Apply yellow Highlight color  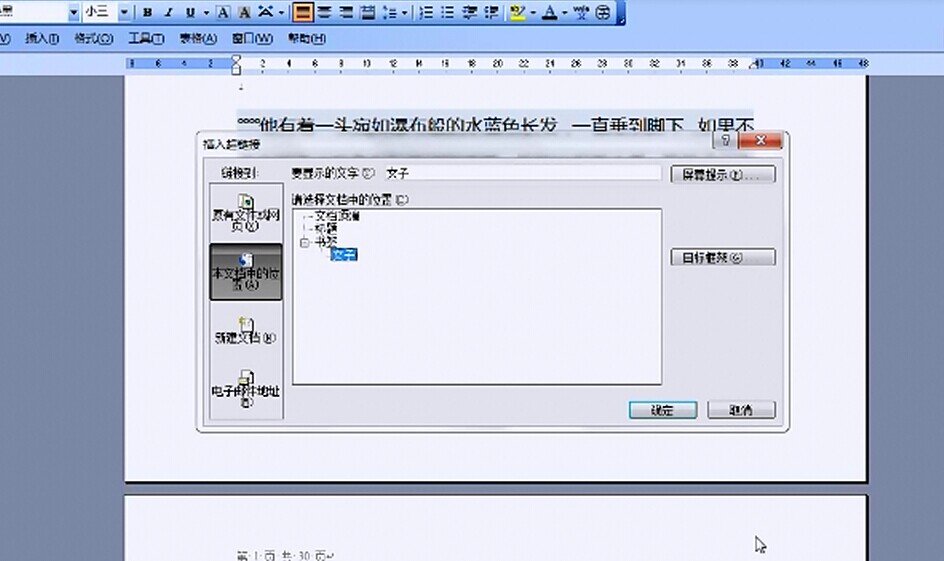[517, 12]
